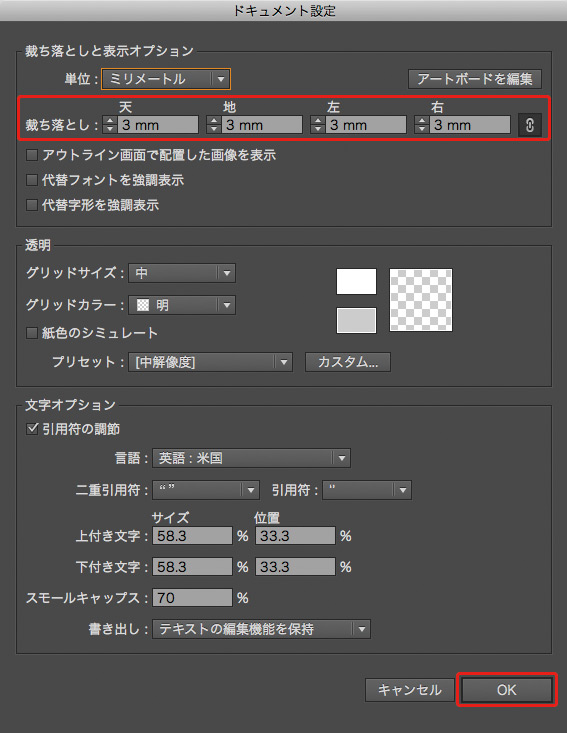Click the transparency checkerboard preview
The height and width of the screenshot is (733, 567).
[x=421, y=300]
